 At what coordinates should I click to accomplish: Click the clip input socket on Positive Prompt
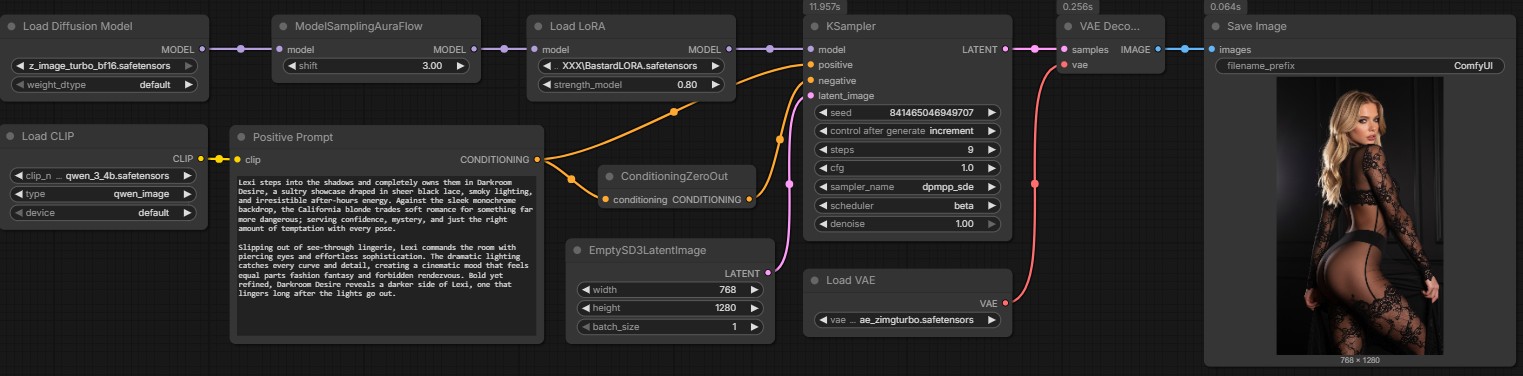coord(237,159)
